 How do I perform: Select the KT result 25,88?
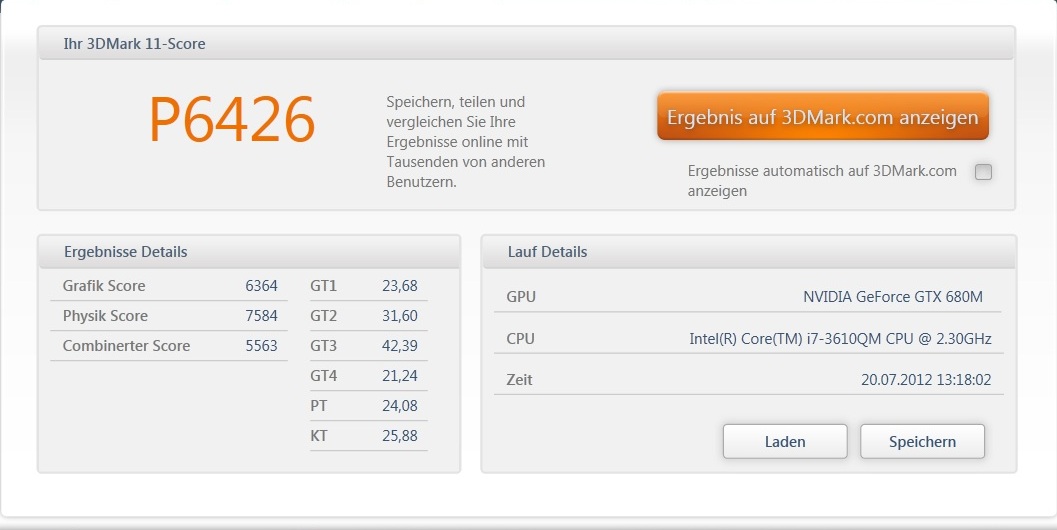pos(400,436)
